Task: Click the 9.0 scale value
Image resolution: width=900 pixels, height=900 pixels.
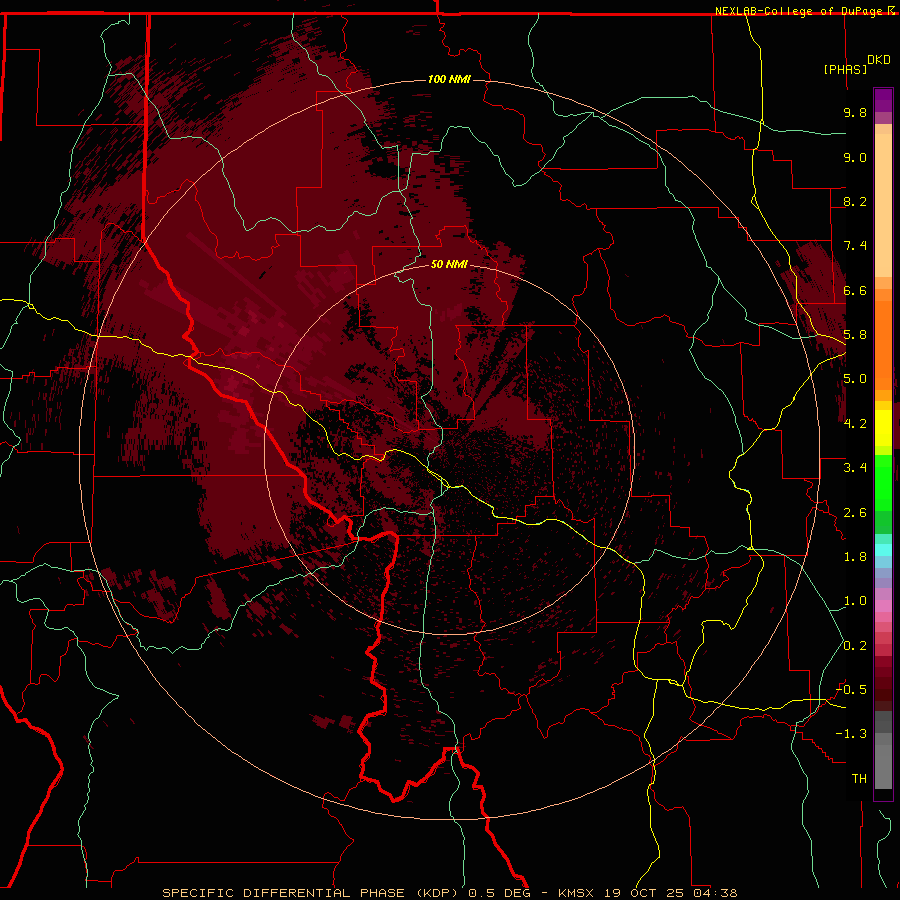Action: tap(855, 157)
